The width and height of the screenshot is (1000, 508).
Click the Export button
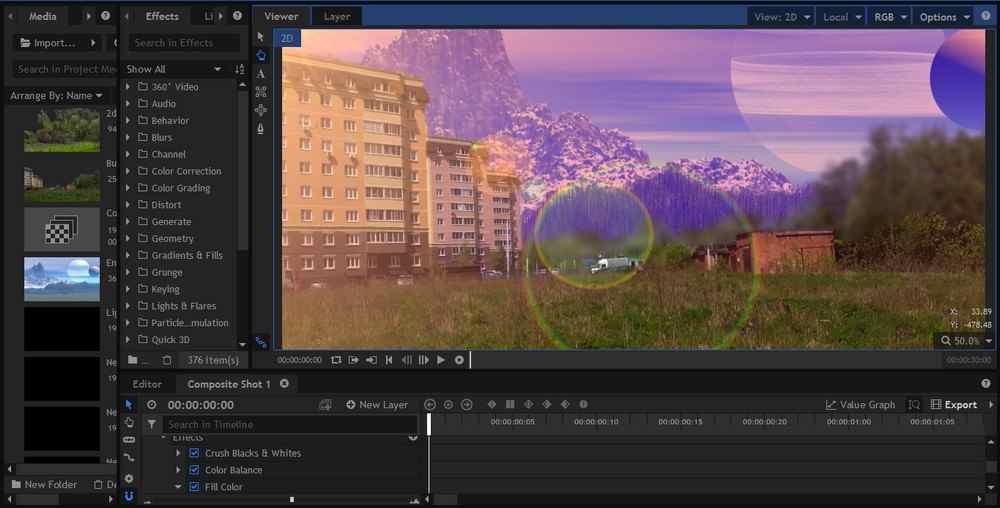[954, 405]
